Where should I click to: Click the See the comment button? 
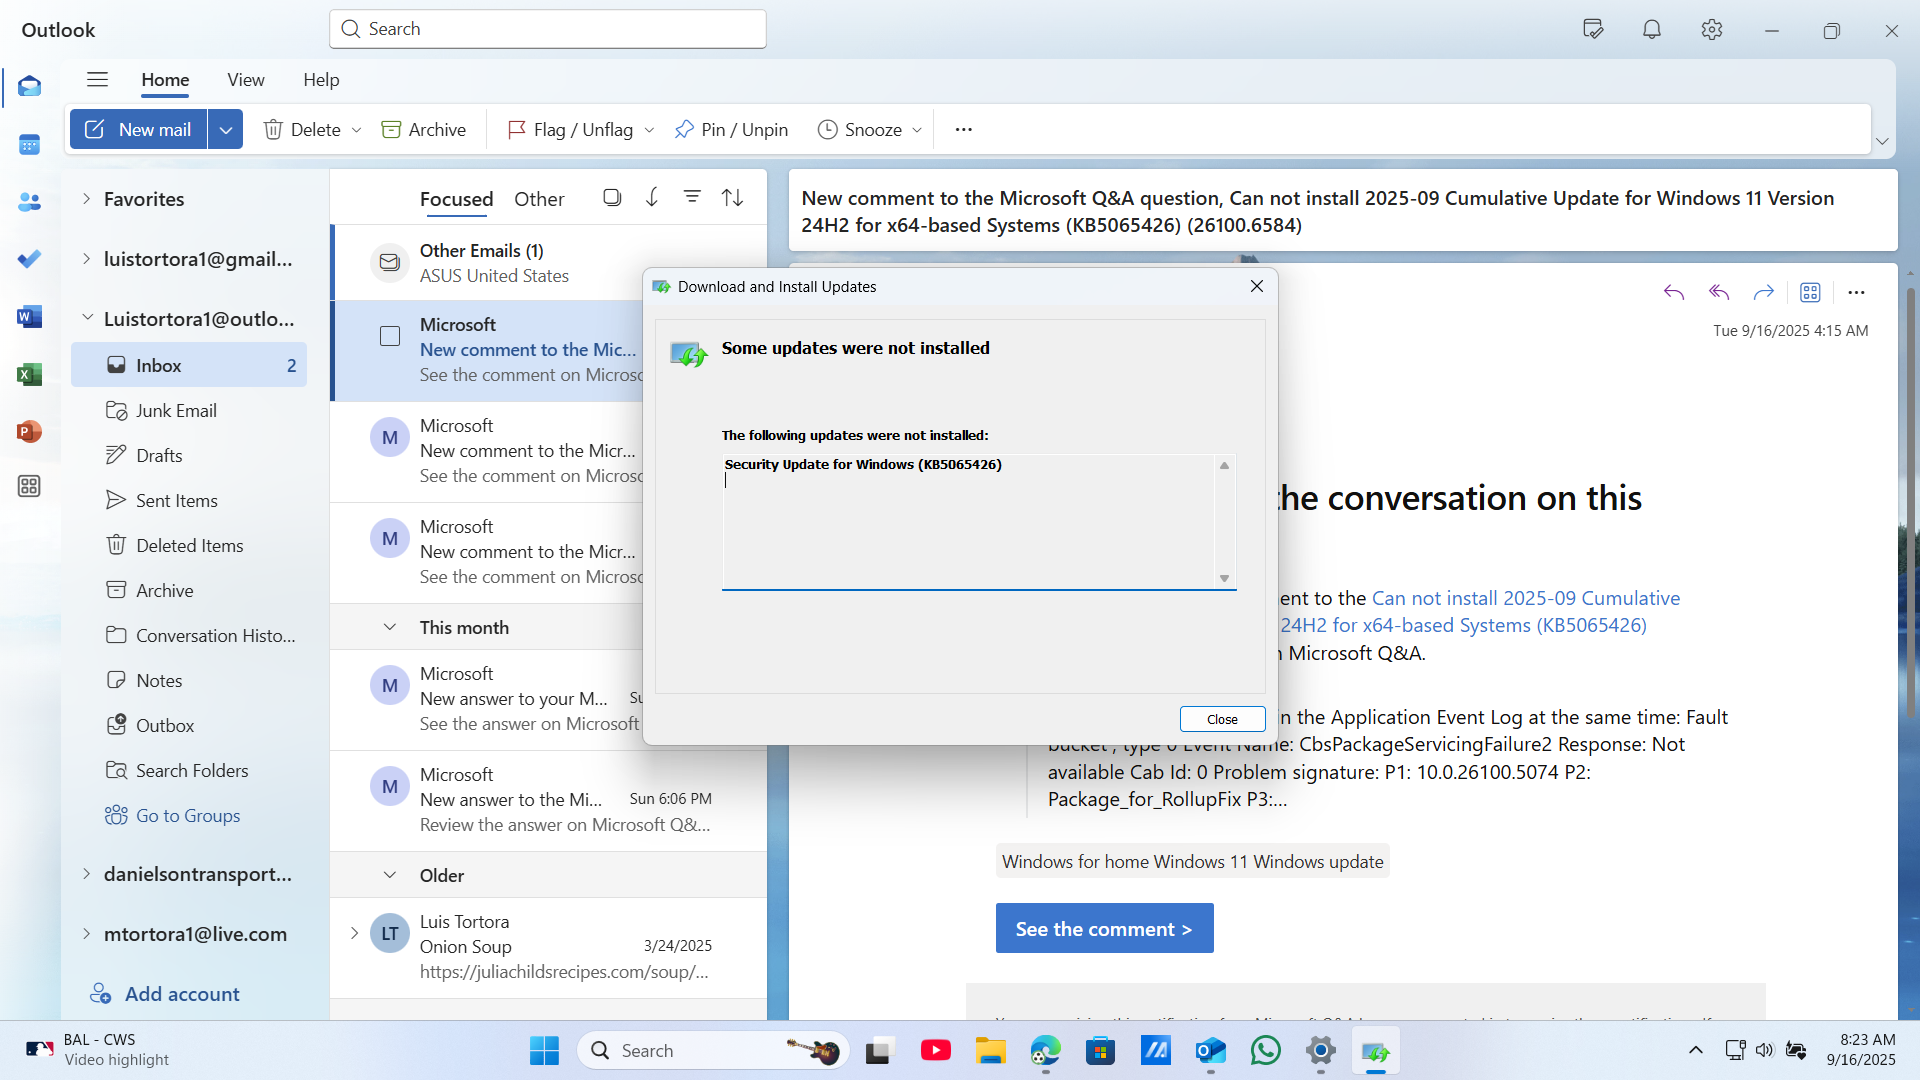(1104, 928)
